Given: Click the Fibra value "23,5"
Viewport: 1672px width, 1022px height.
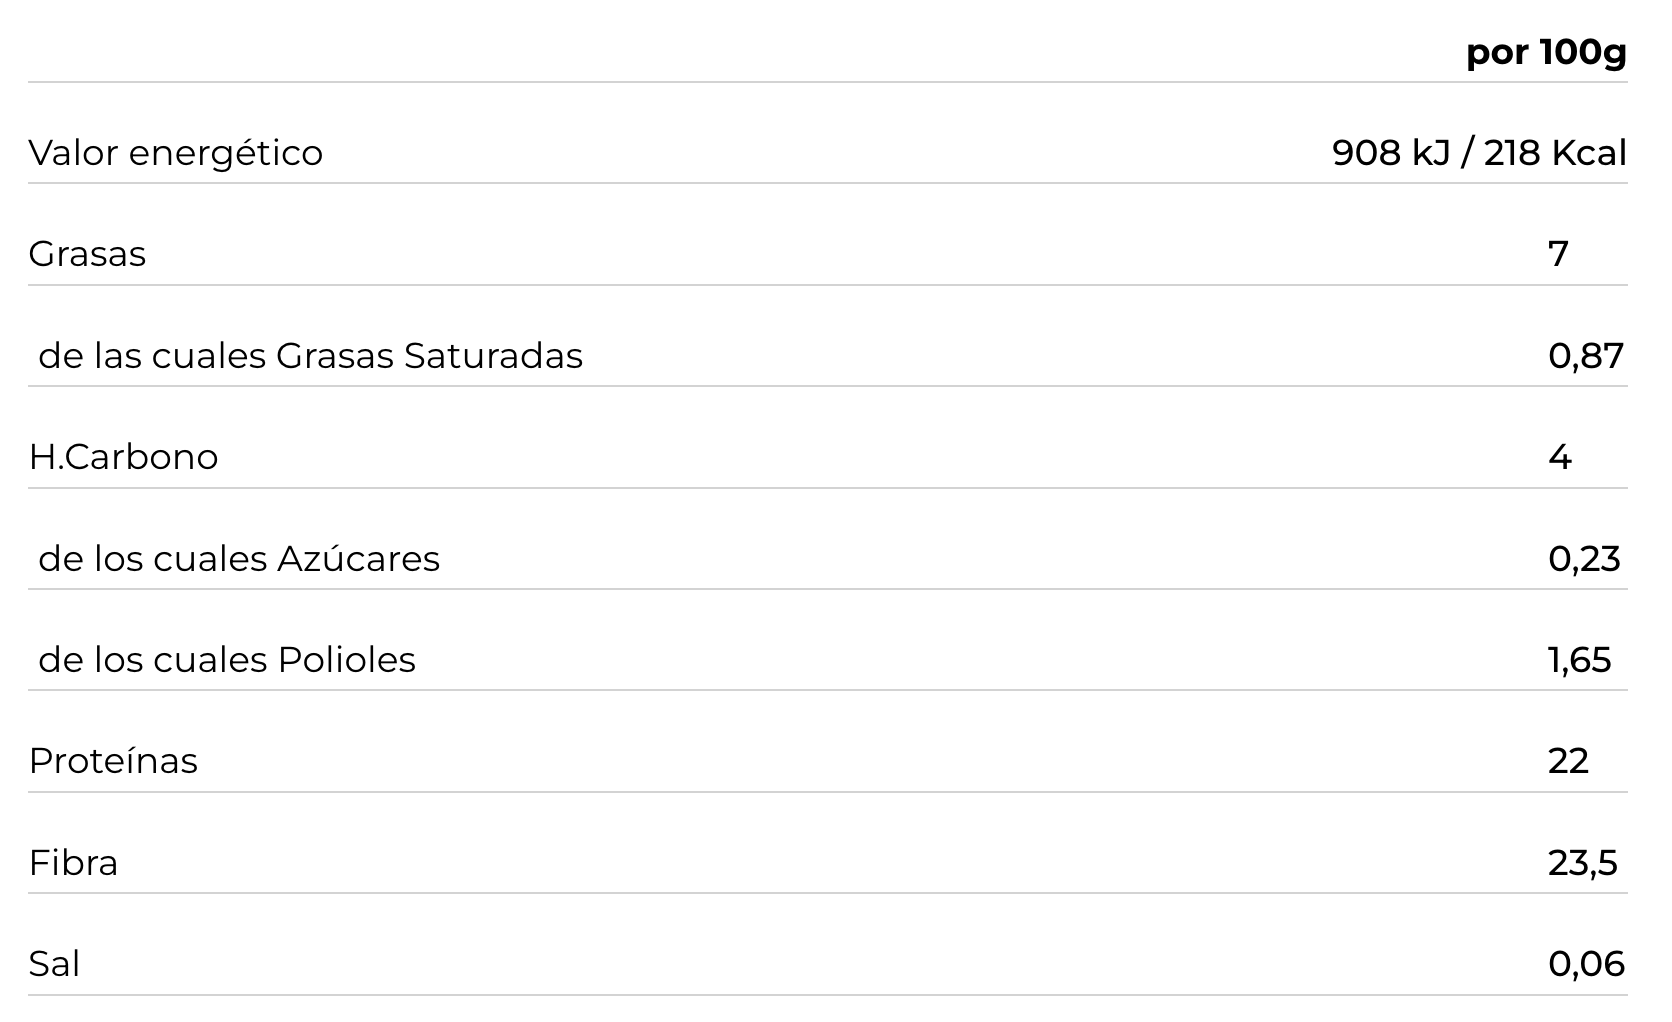Looking at the screenshot, I should (1582, 863).
